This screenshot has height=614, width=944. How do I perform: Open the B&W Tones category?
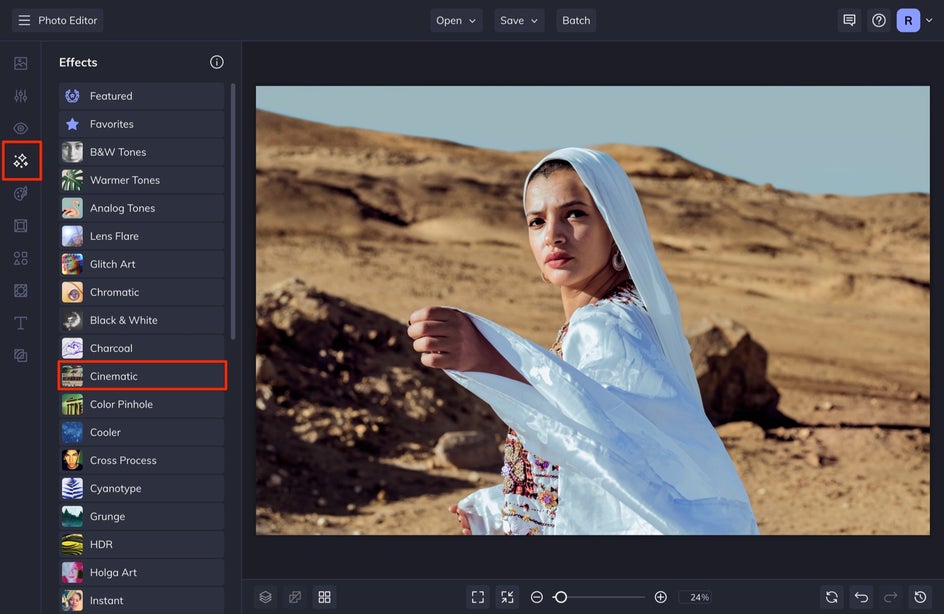pyautogui.click(x=141, y=152)
